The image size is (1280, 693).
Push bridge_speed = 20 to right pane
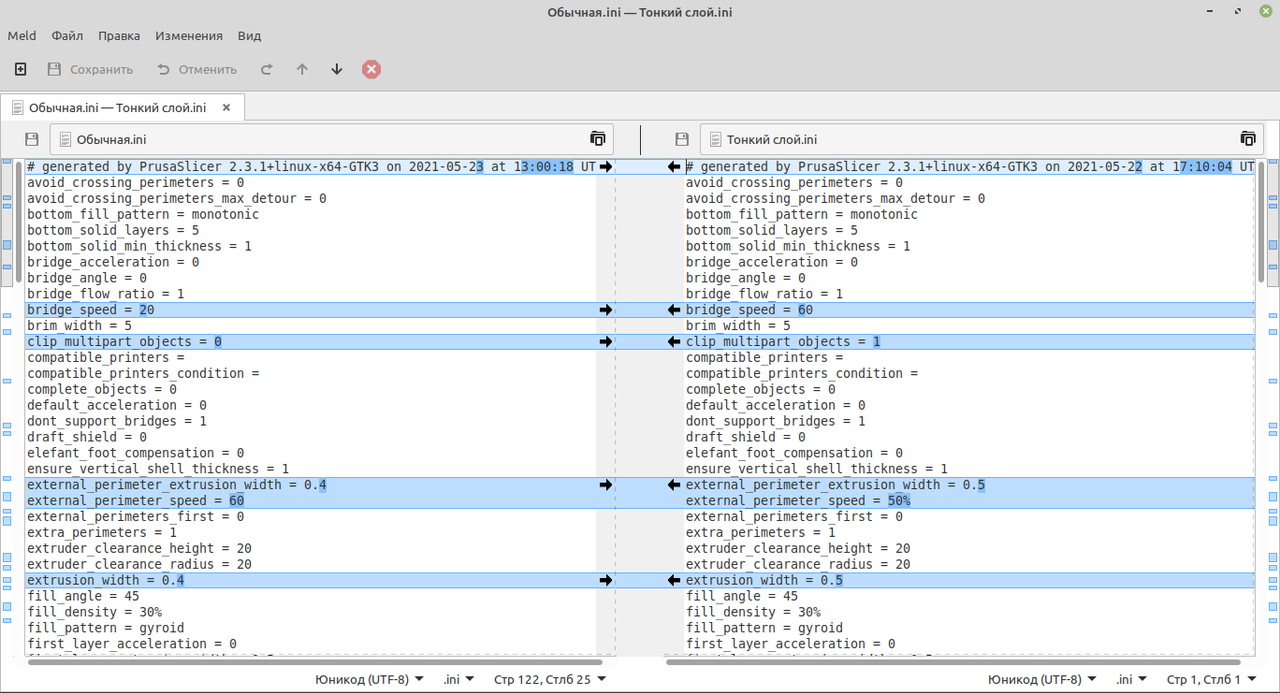(x=605, y=310)
